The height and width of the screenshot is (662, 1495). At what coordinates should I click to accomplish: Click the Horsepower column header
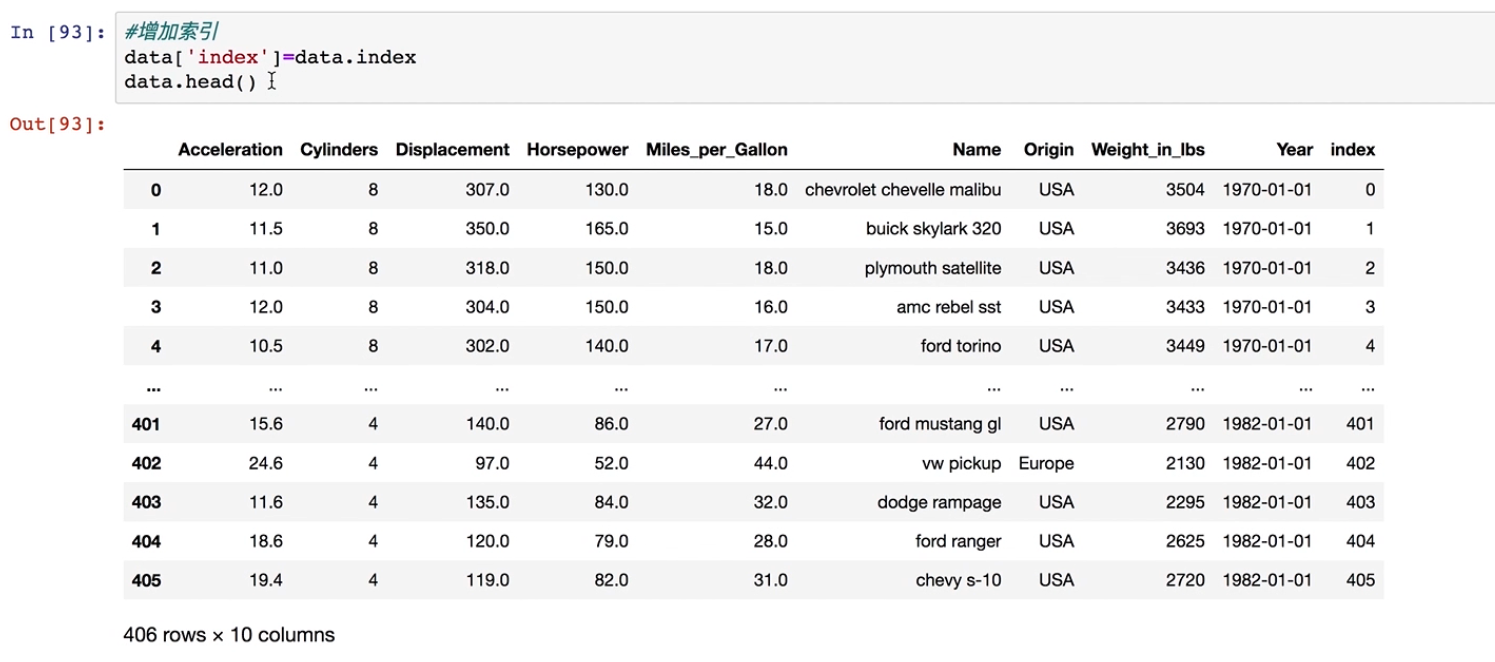[x=577, y=150]
